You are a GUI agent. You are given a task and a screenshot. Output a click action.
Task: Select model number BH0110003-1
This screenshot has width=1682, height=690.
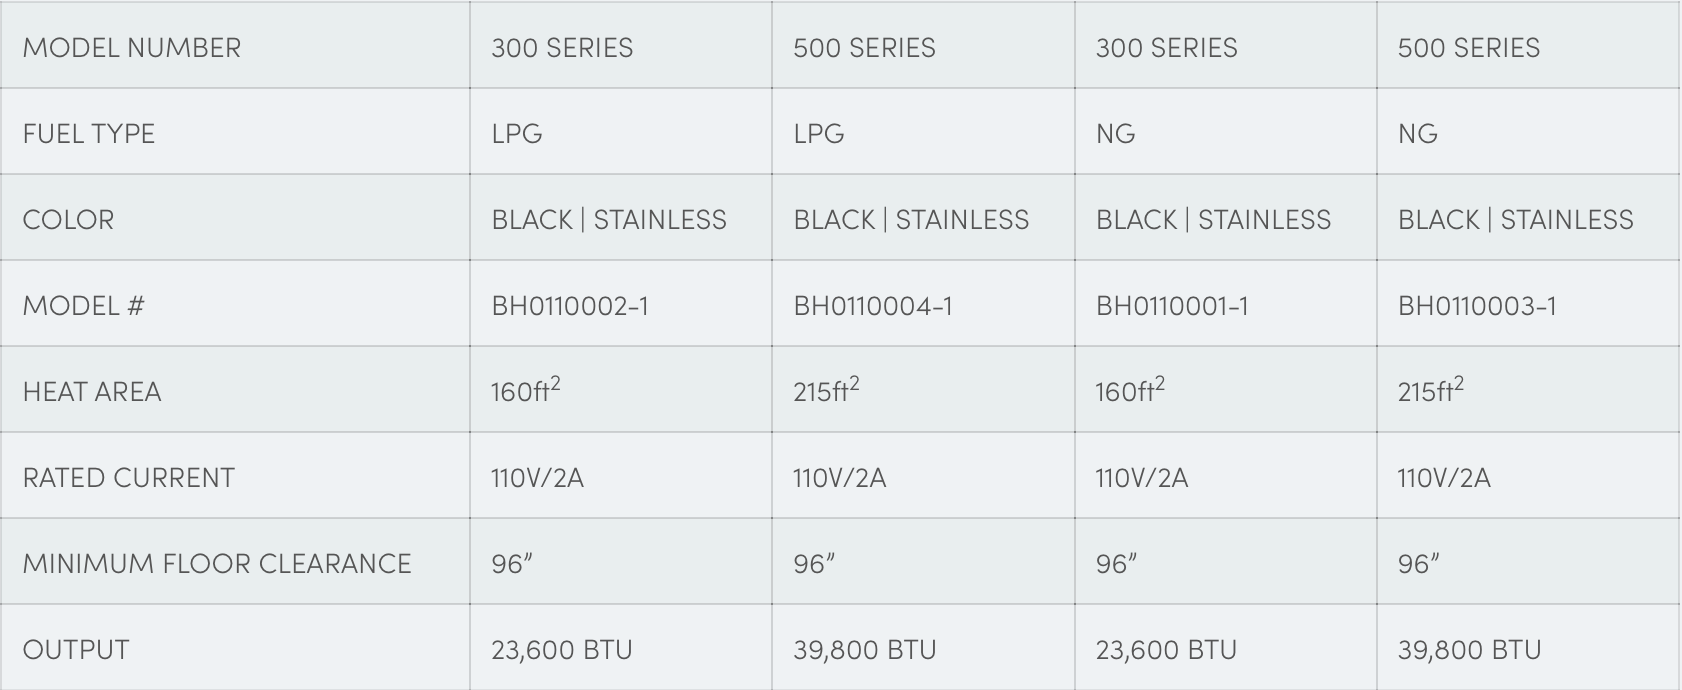tap(1477, 306)
